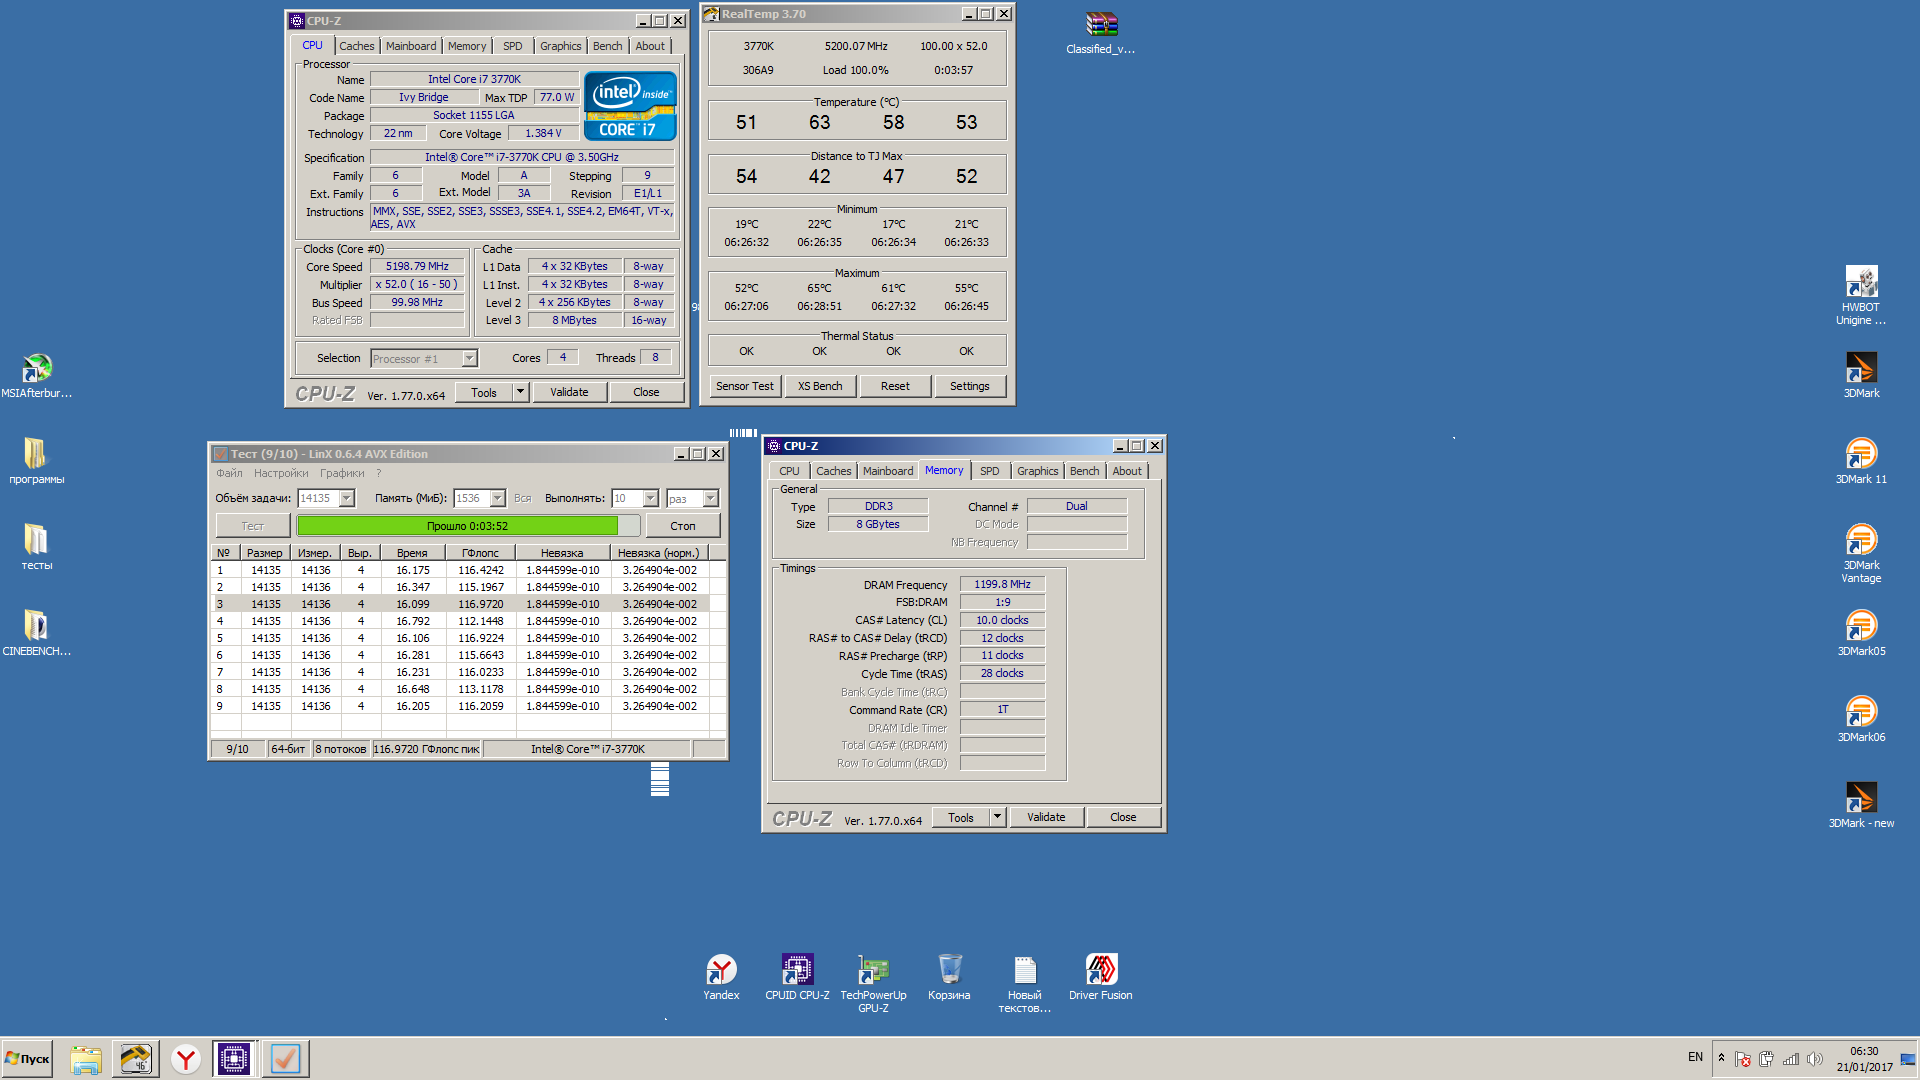Click the Sensor Test button in RealTemp
Screen dimensions: 1920x1080
tap(744, 386)
